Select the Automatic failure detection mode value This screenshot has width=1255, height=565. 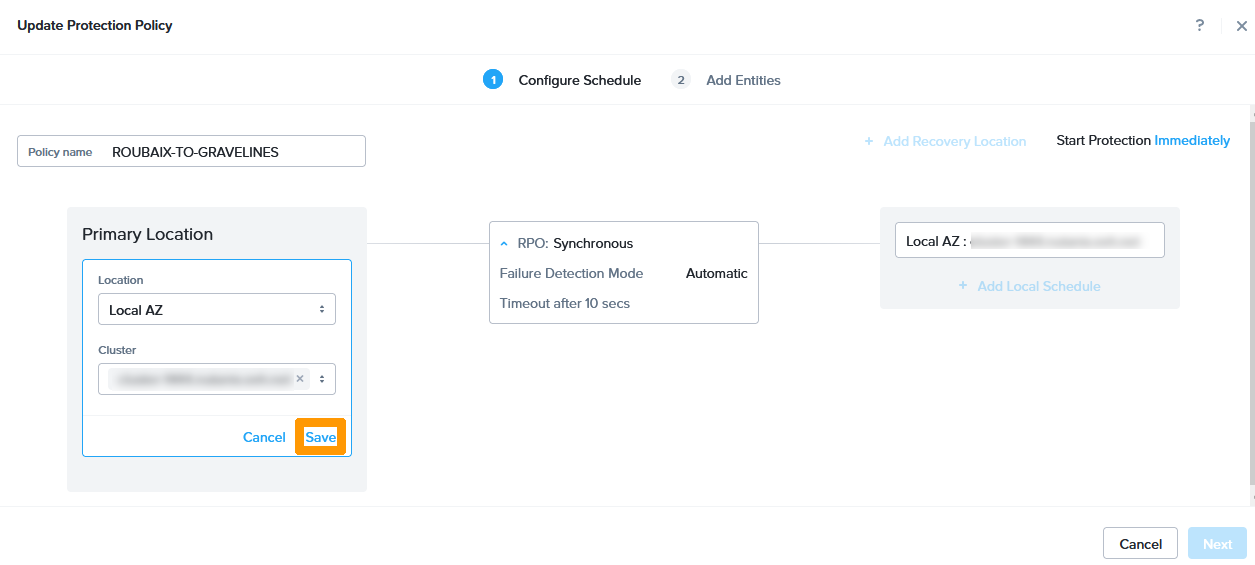[x=716, y=273]
